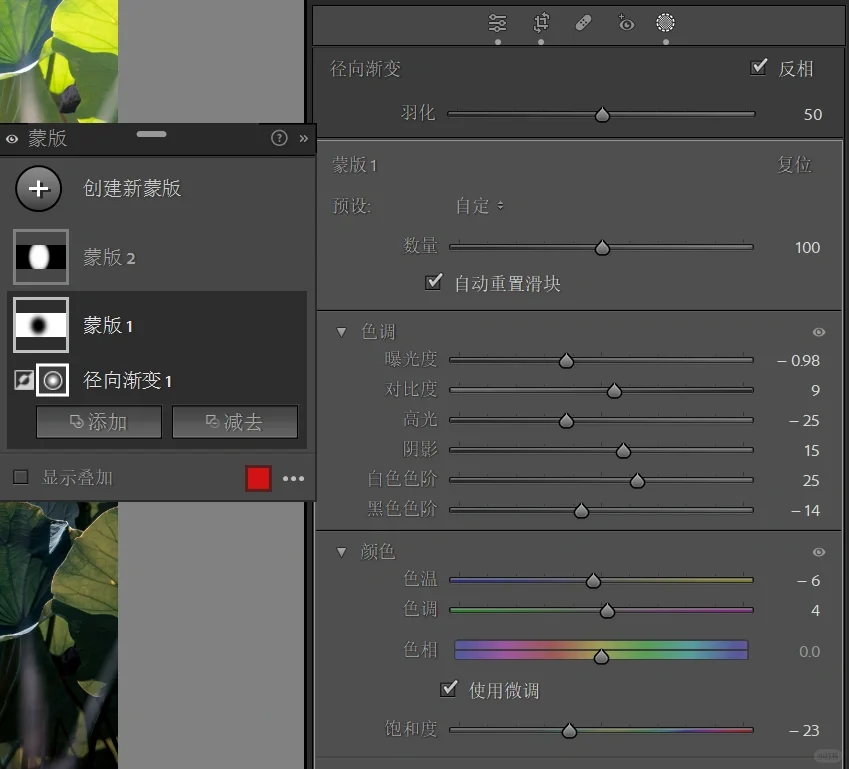Image resolution: width=849 pixels, height=769 pixels.
Task: Toggle 颜色 section visibility eye icon
Action: coord(819,552)
